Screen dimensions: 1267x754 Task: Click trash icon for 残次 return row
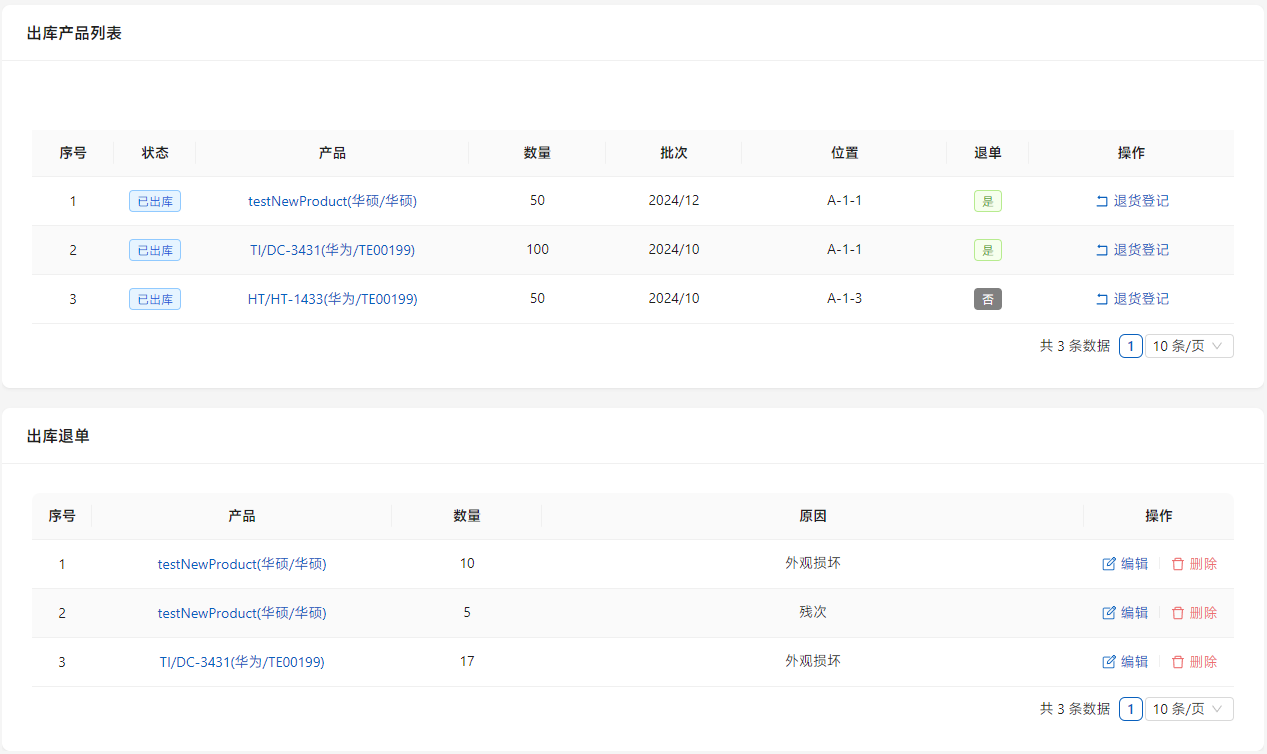click(1178, 613)
